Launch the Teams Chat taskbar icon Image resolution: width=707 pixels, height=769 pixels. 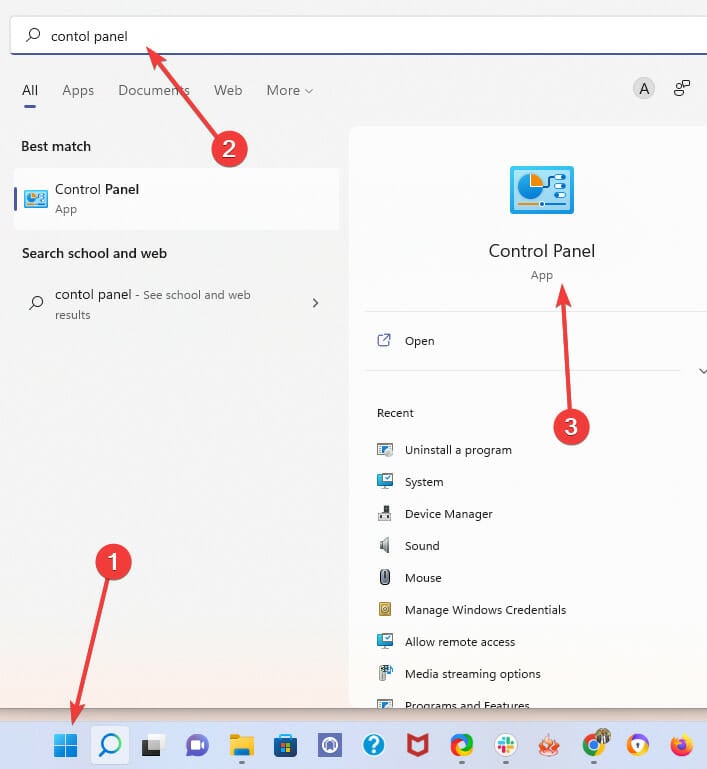tap(197, 746)
